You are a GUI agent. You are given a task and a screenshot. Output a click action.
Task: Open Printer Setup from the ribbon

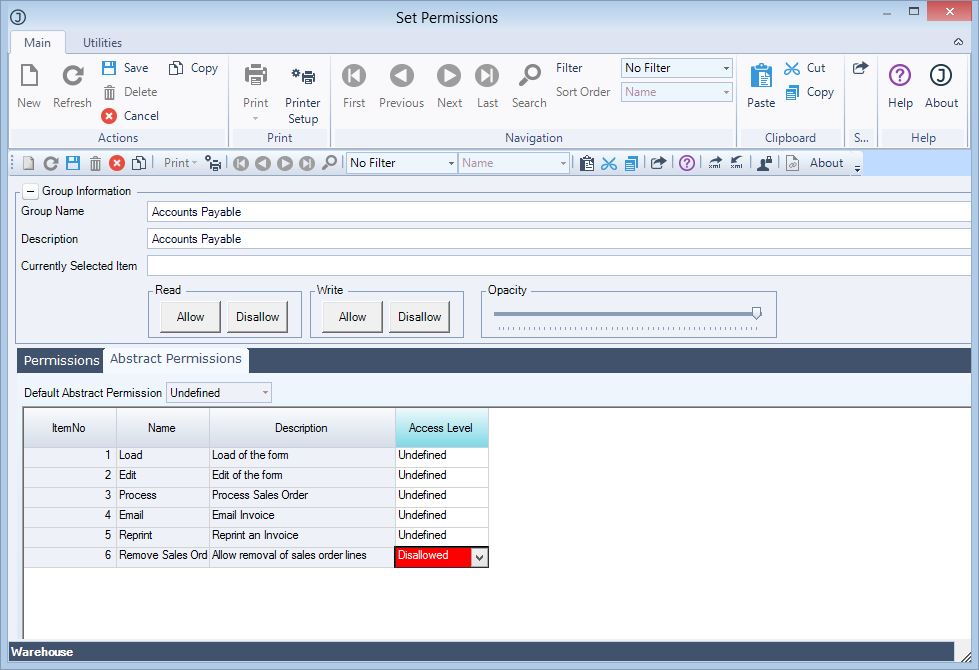tap(302, 77)
